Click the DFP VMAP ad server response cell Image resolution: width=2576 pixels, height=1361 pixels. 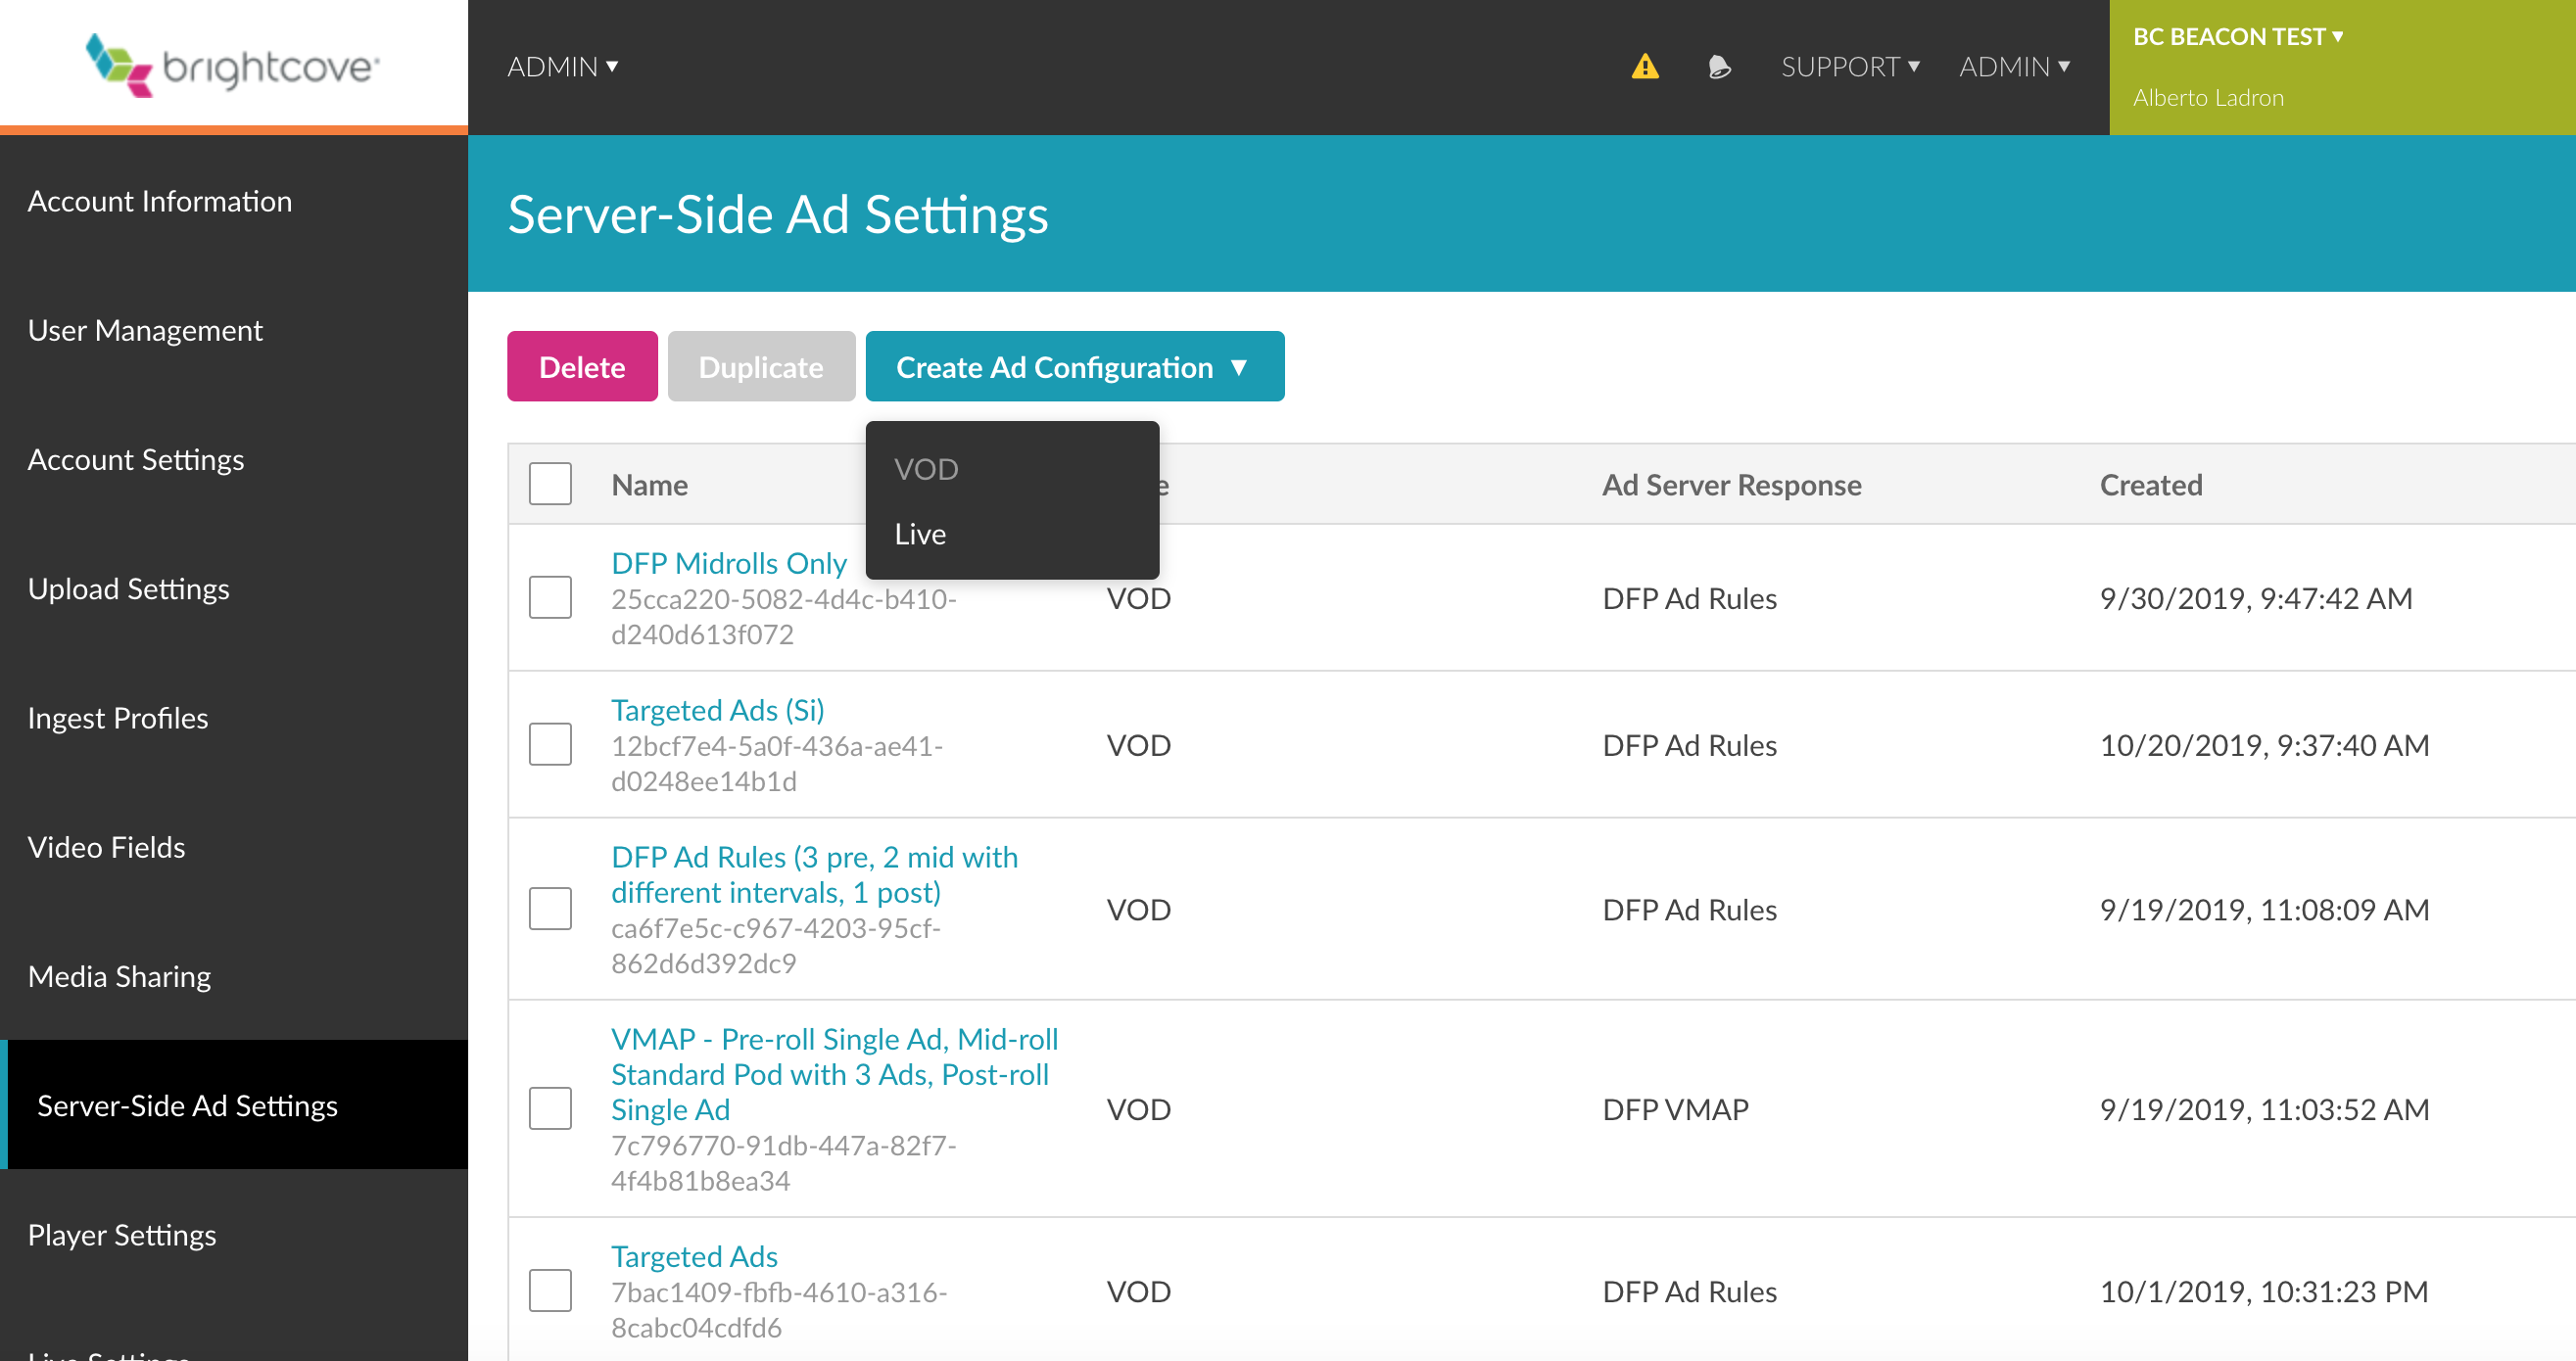coord(1676,1109)
